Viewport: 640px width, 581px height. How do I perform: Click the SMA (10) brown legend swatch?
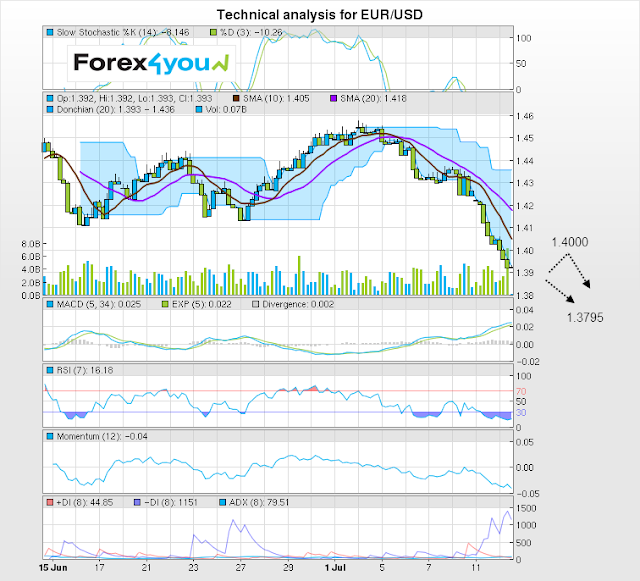pos(236,98)
